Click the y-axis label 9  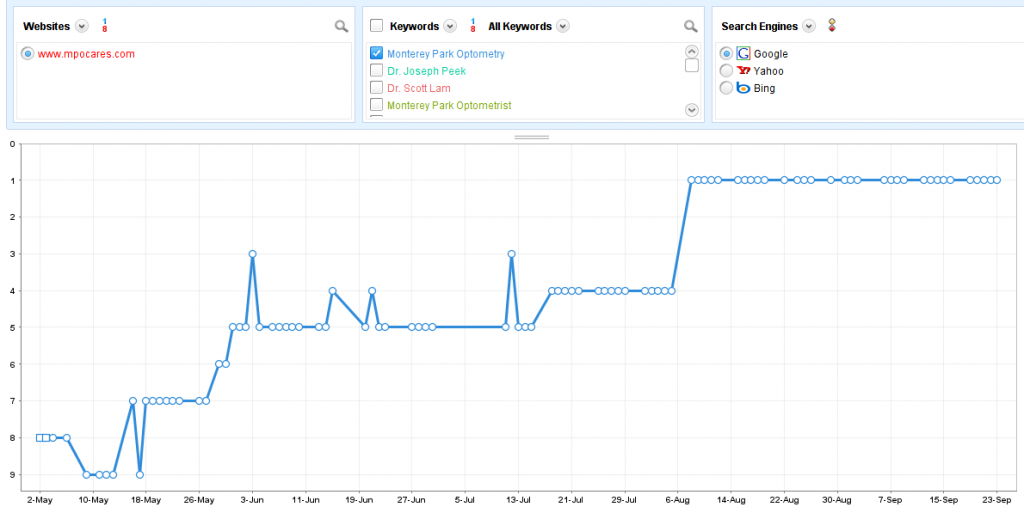[x=12, y=474]
